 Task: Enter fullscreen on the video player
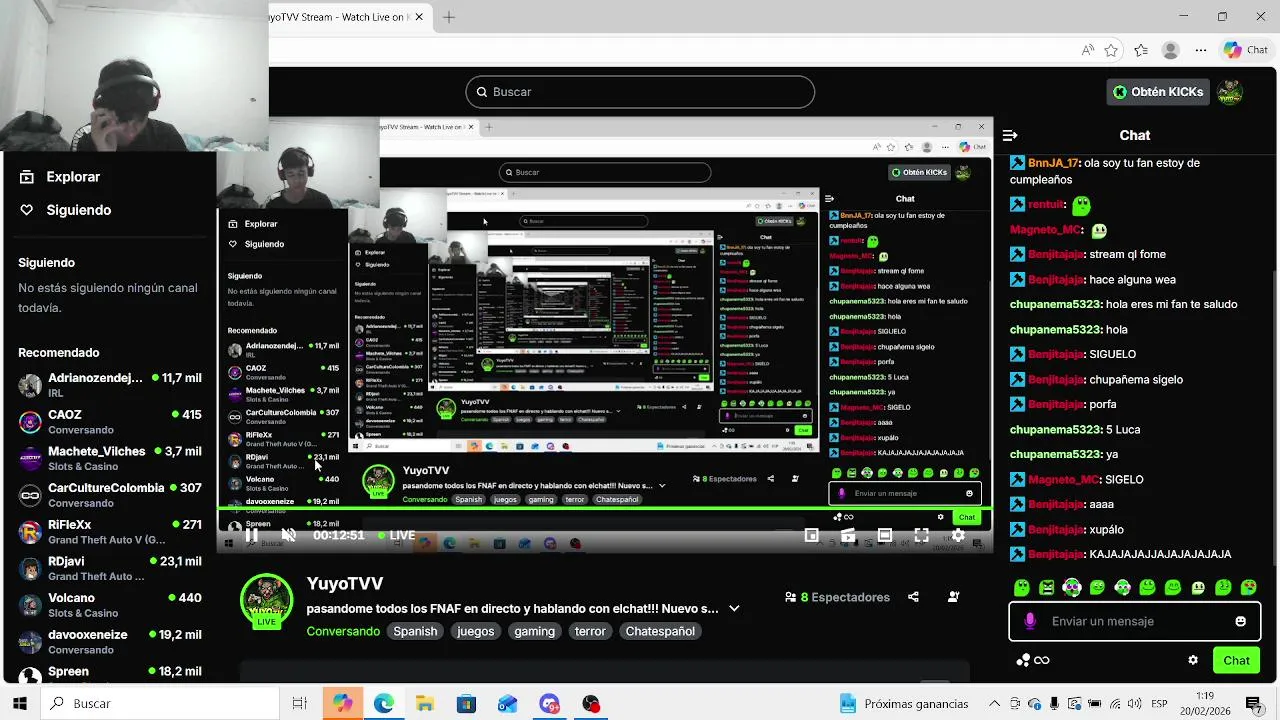pos(921,535)
